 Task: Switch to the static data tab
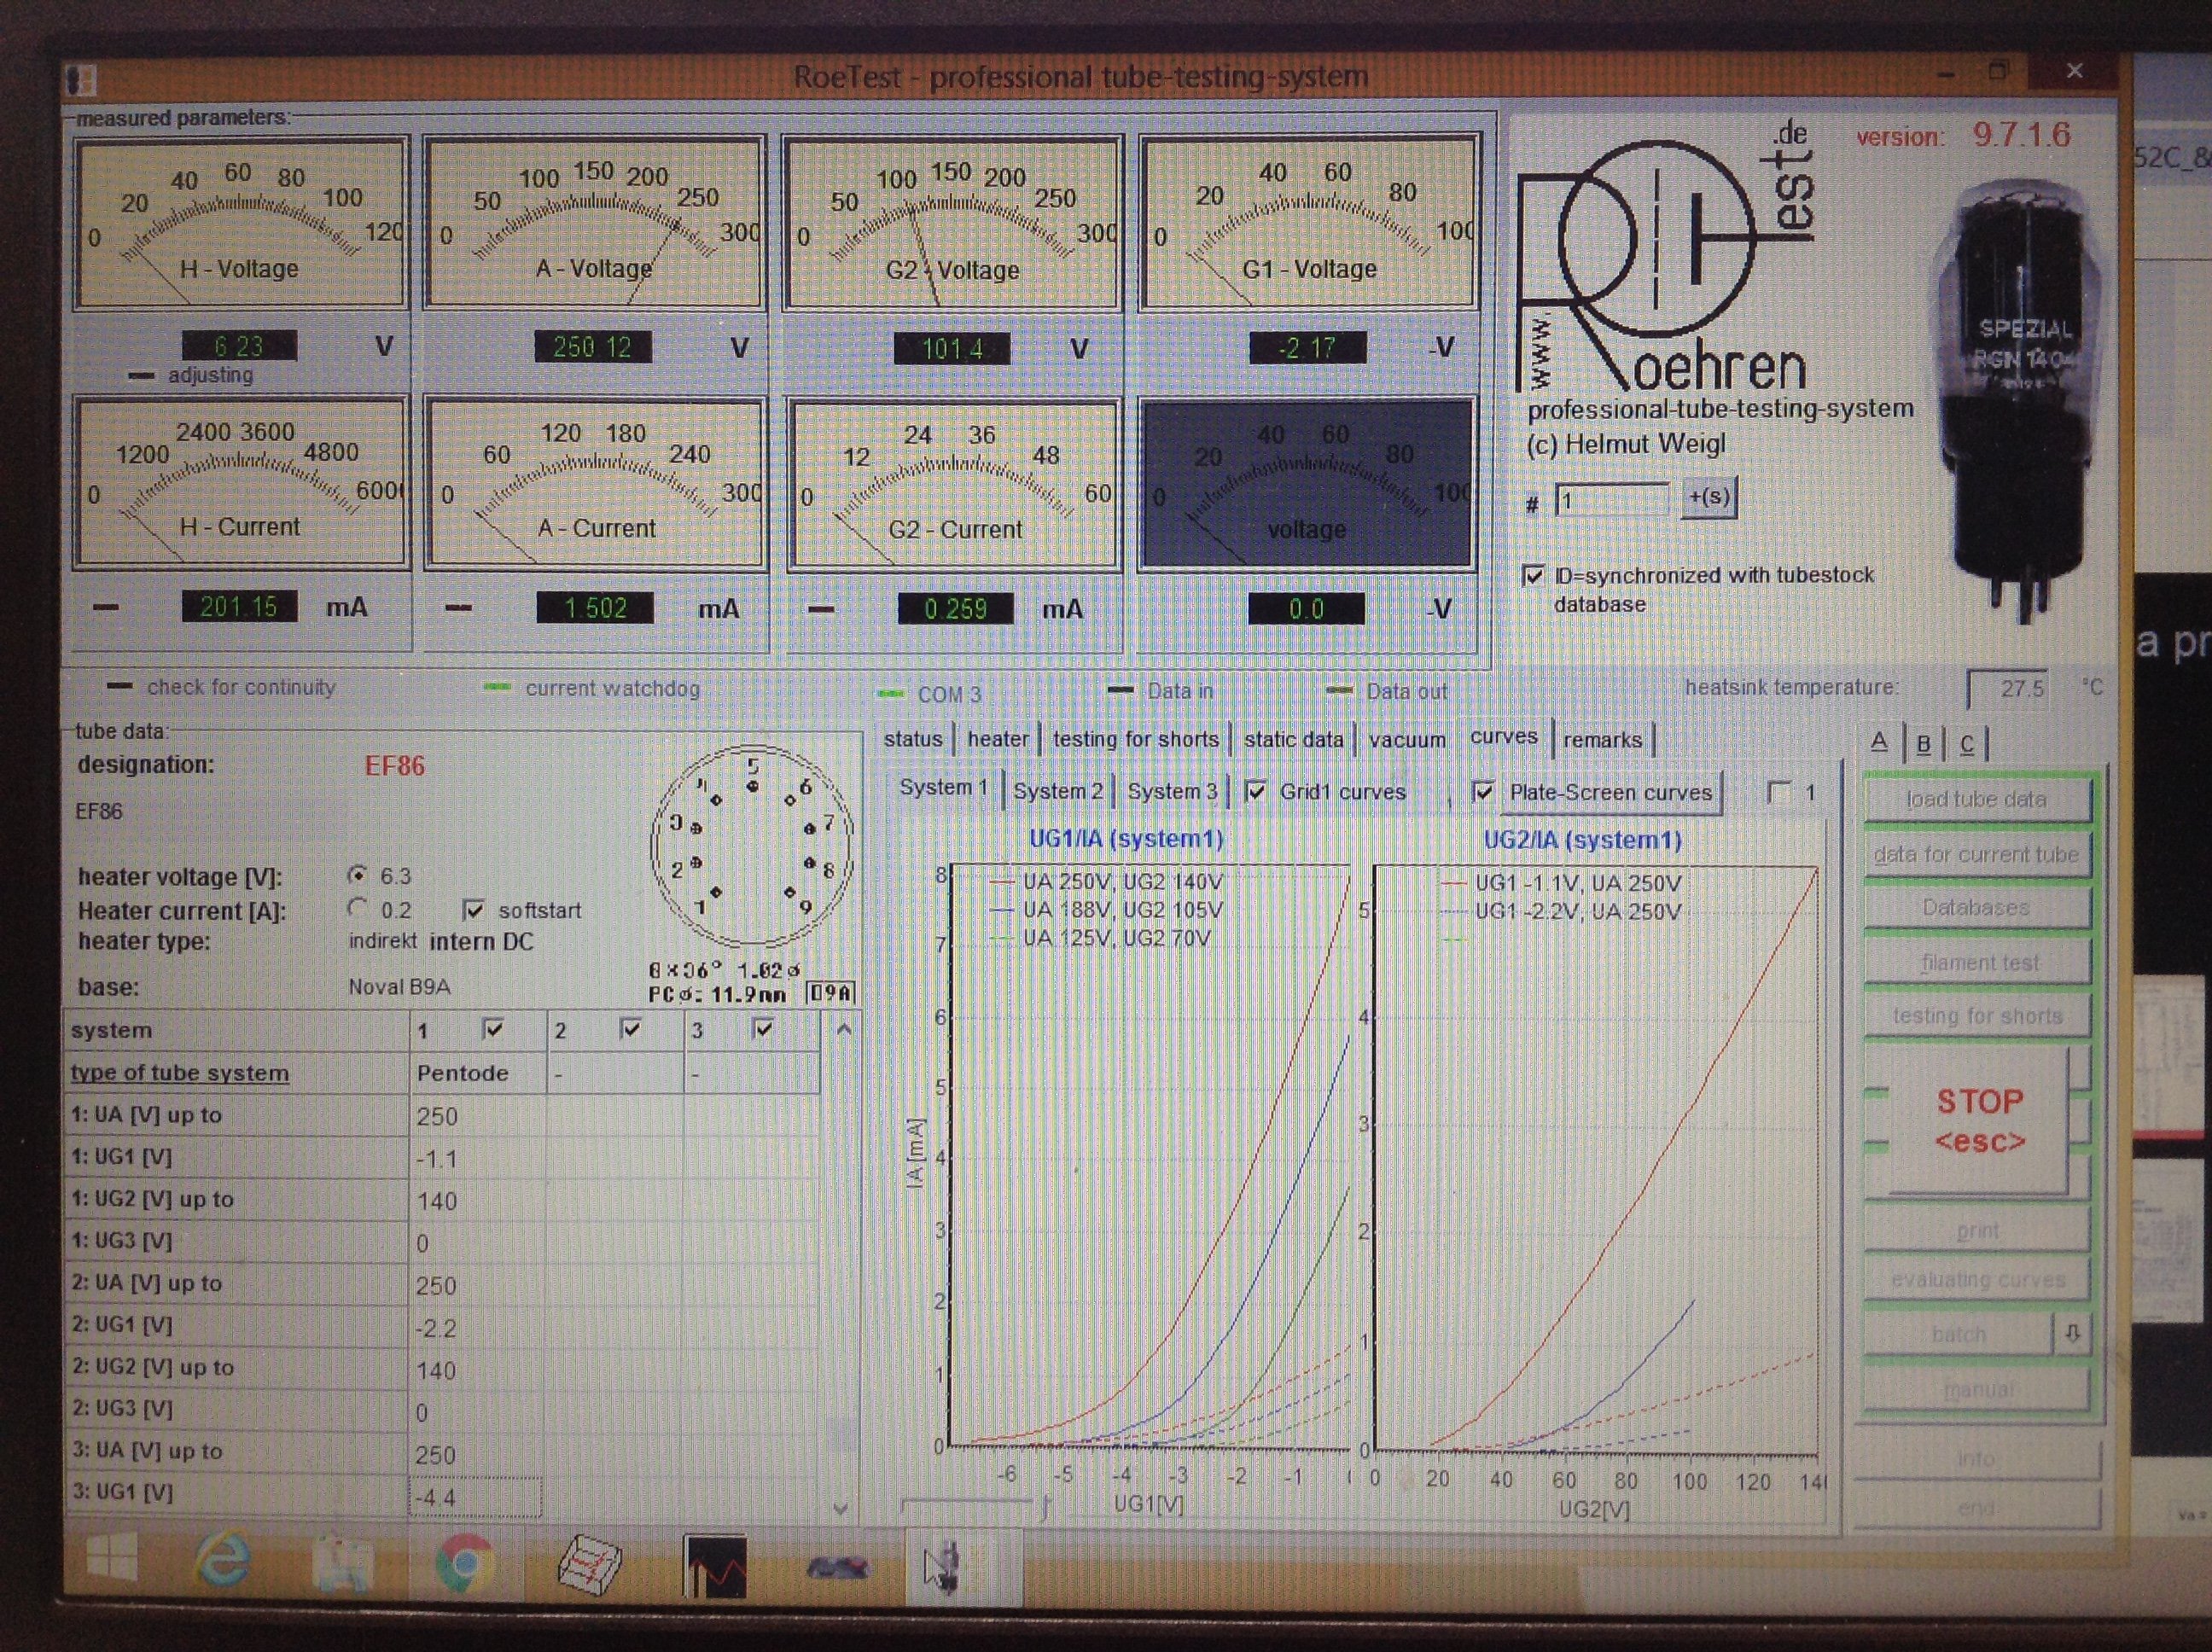coord(1293,739)
